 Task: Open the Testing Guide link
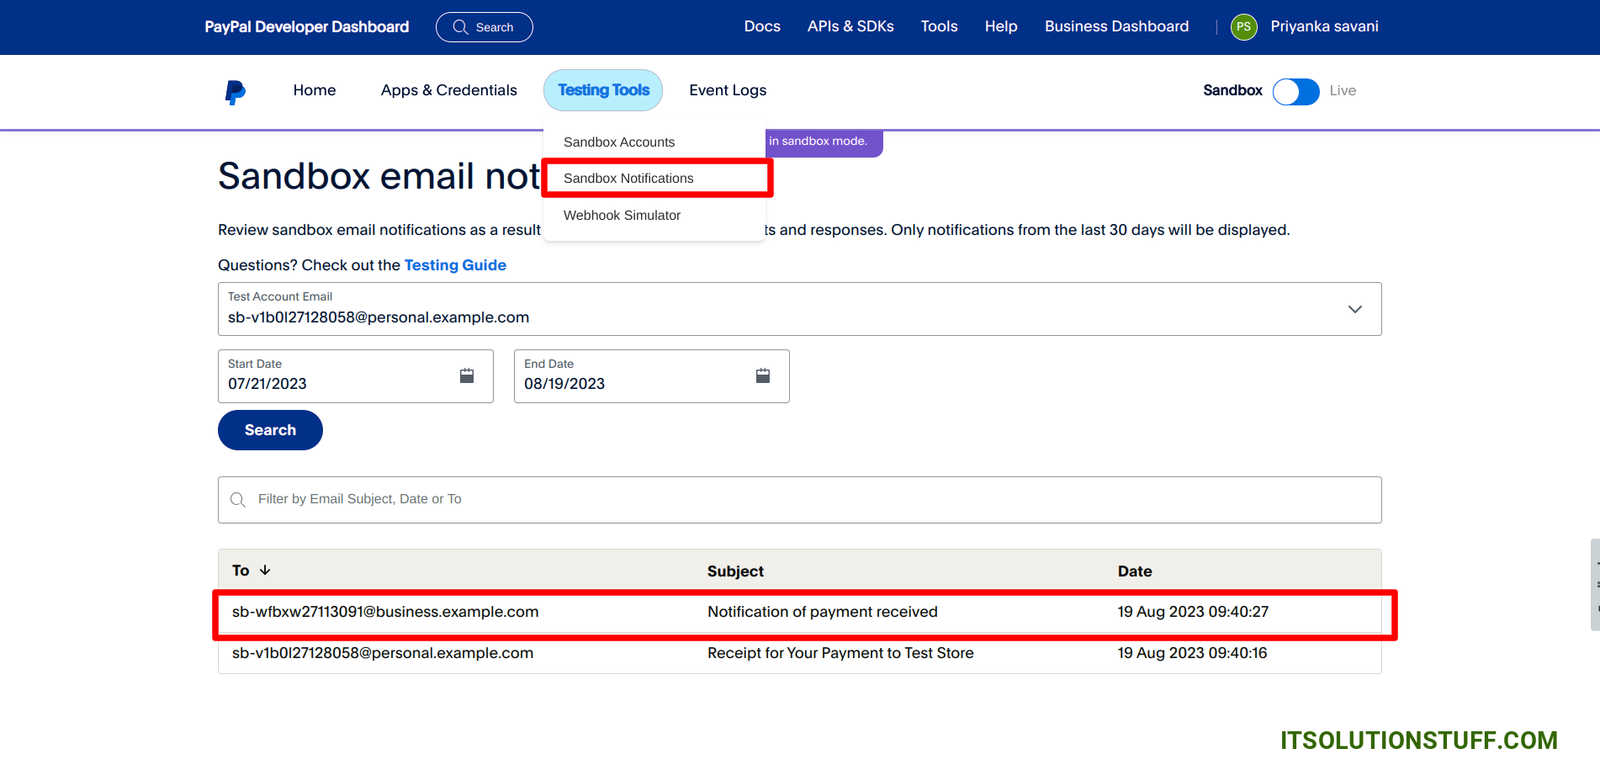pos(455,265)
